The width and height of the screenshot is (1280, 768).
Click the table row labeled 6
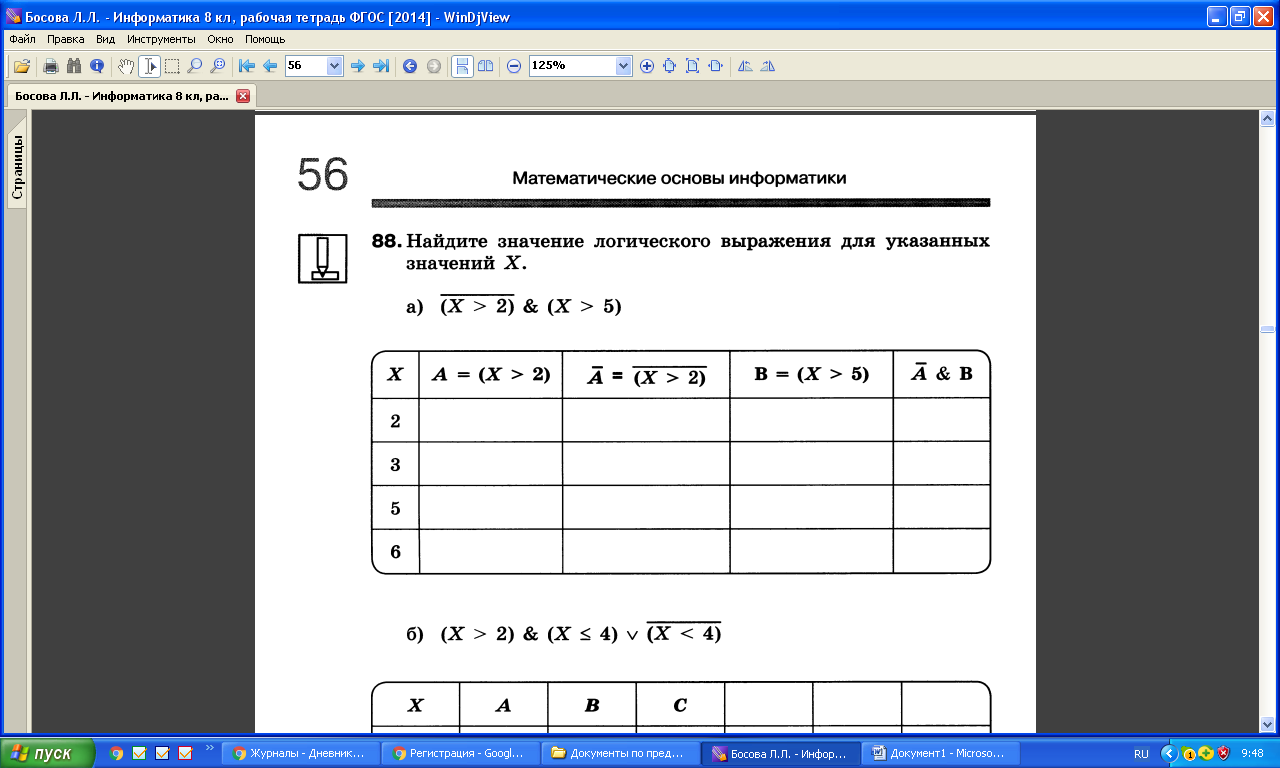click(x=681, y=552)
